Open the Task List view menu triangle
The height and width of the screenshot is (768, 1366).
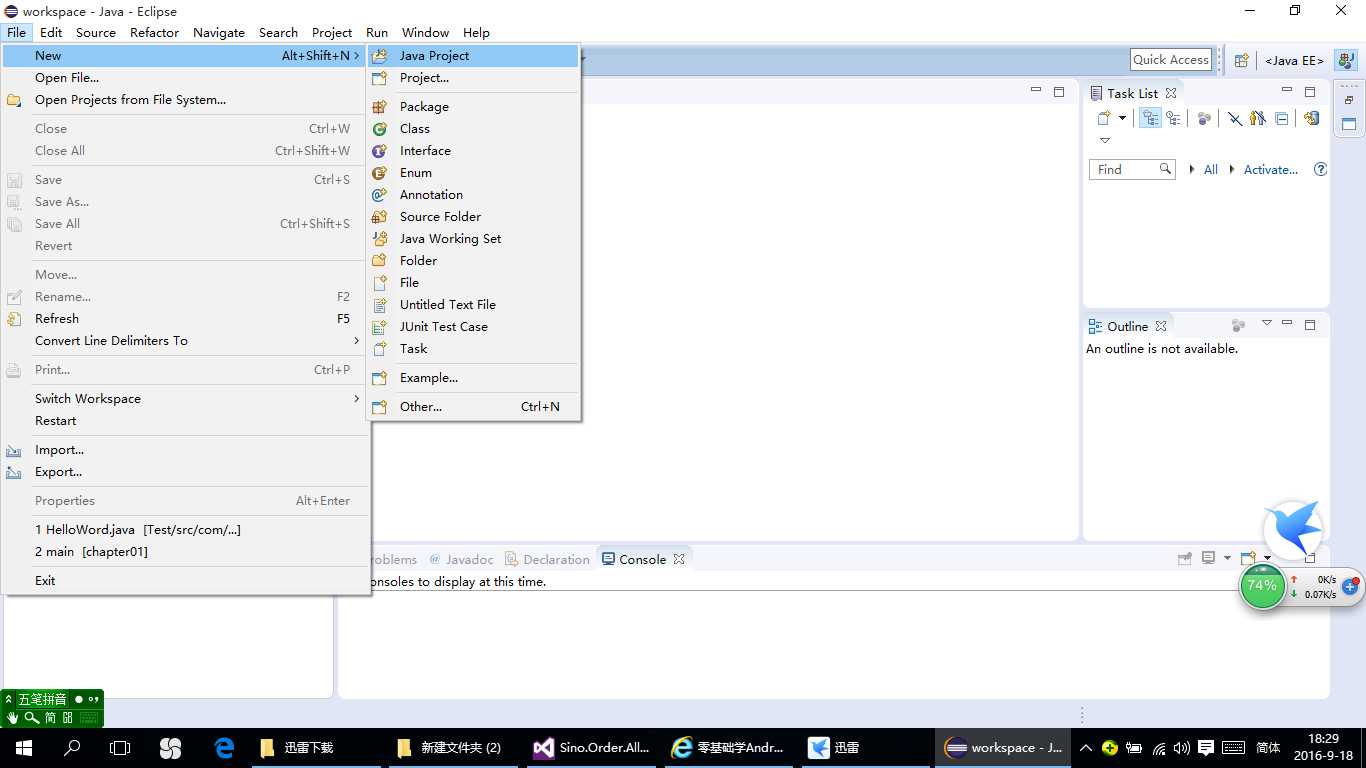(1105, 141)
